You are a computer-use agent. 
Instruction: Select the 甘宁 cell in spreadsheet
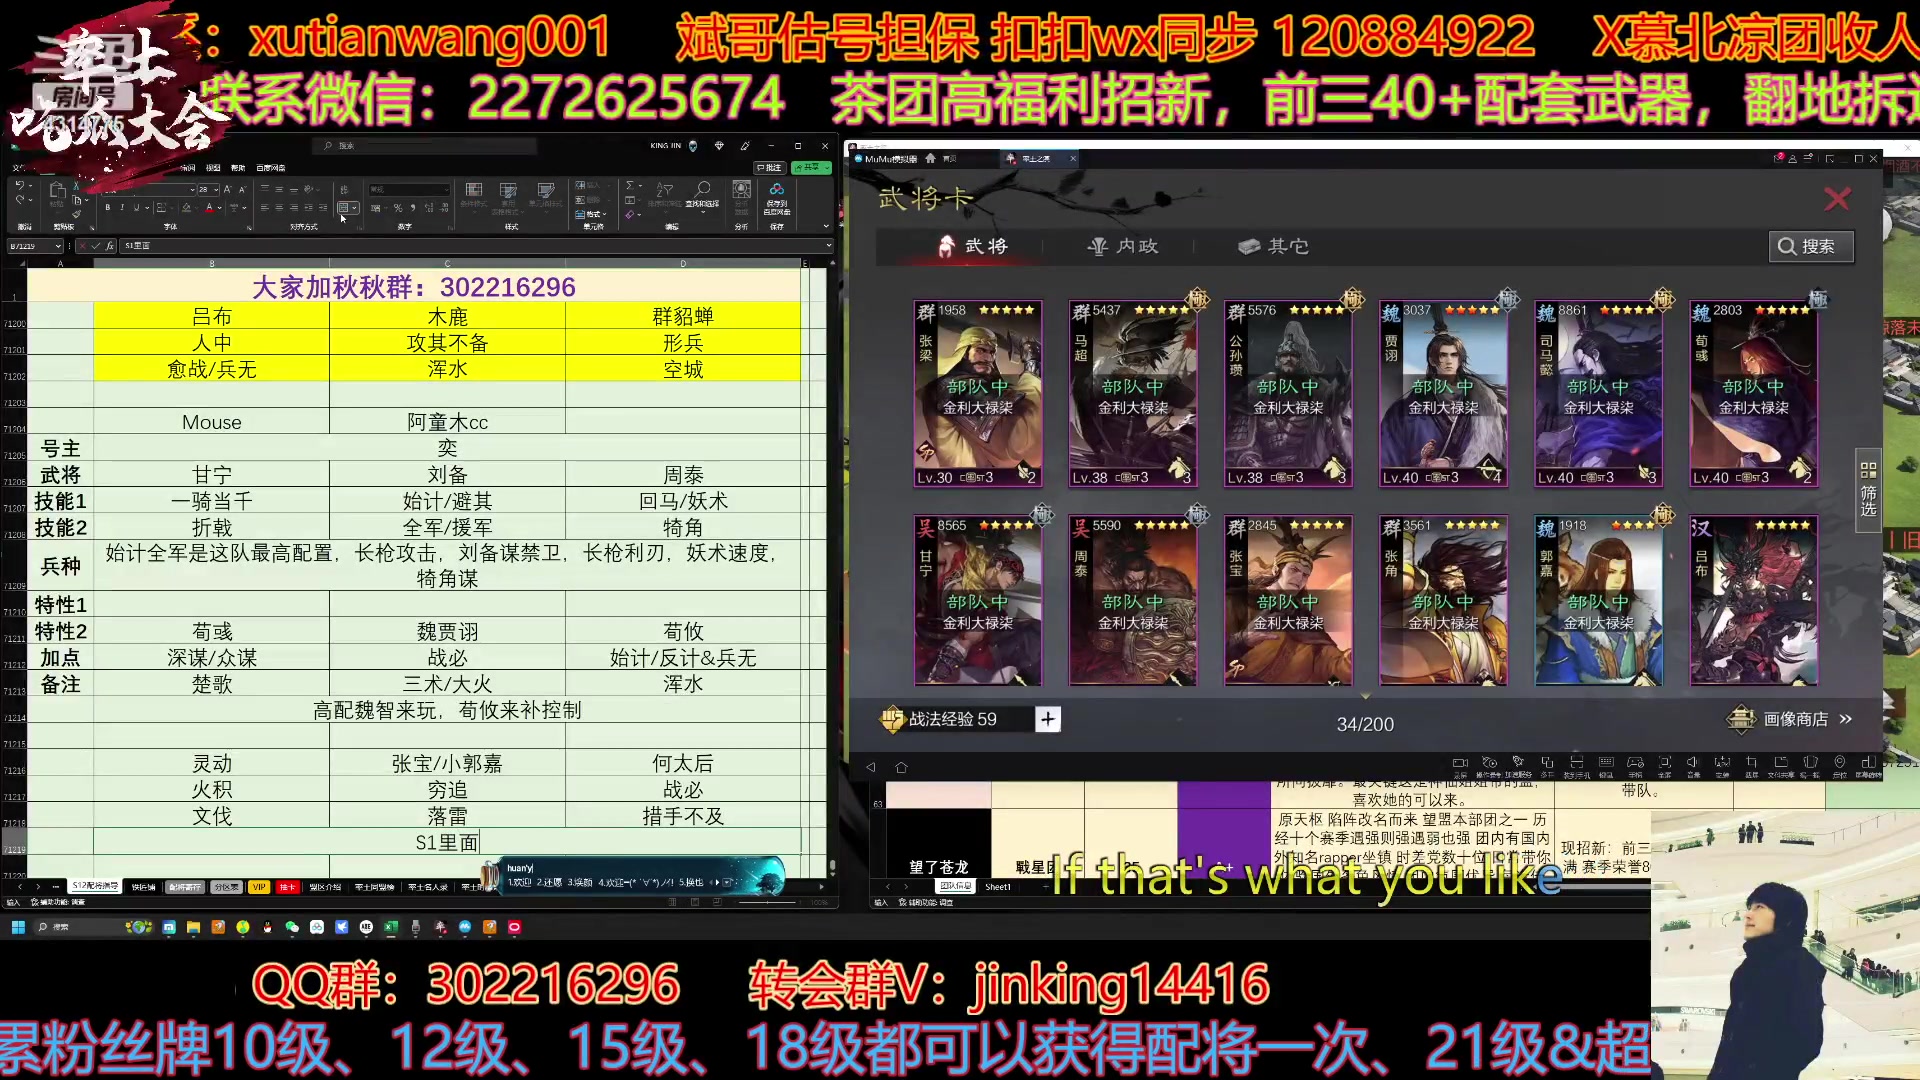tap(211, 475)
